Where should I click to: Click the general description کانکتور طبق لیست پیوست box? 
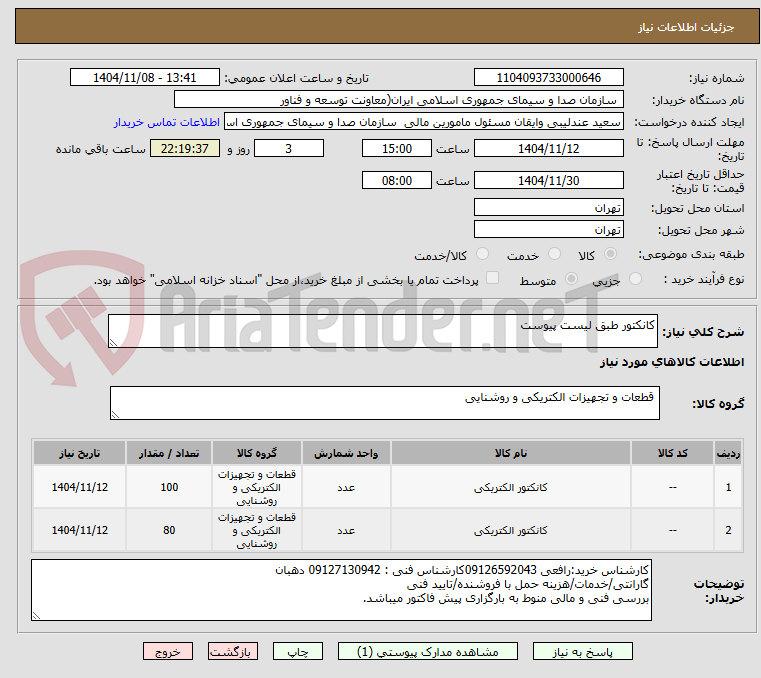382,331
